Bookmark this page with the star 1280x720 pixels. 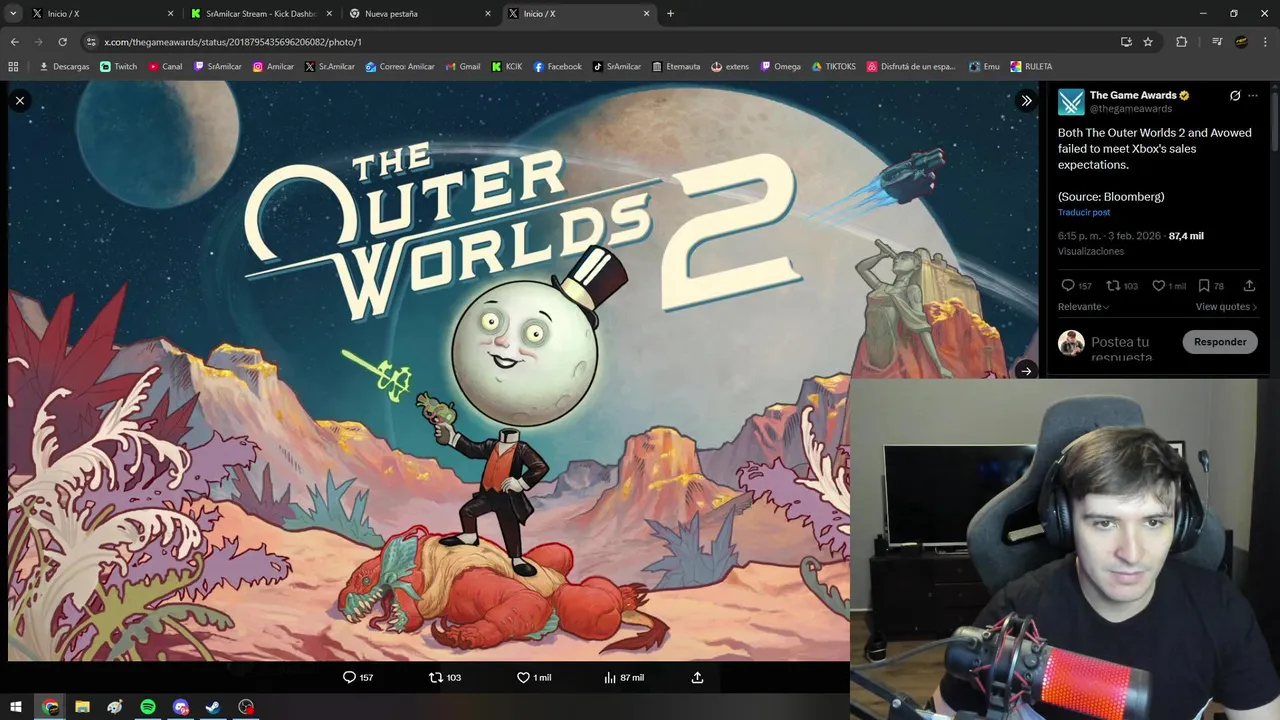click(1148, 42)
